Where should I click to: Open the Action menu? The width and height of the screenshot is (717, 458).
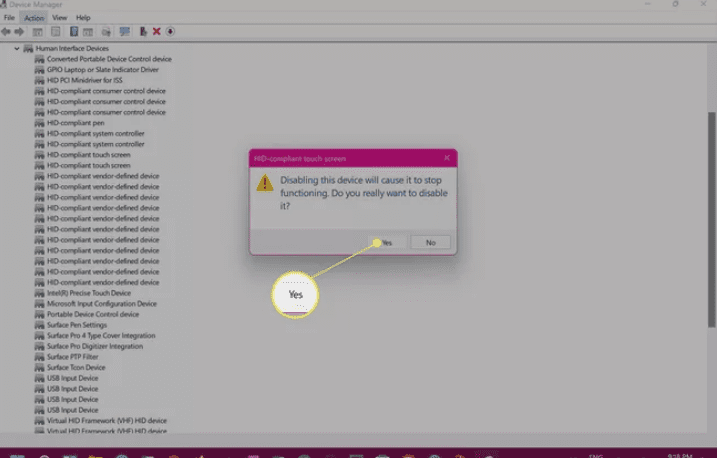tap(34, 18)
